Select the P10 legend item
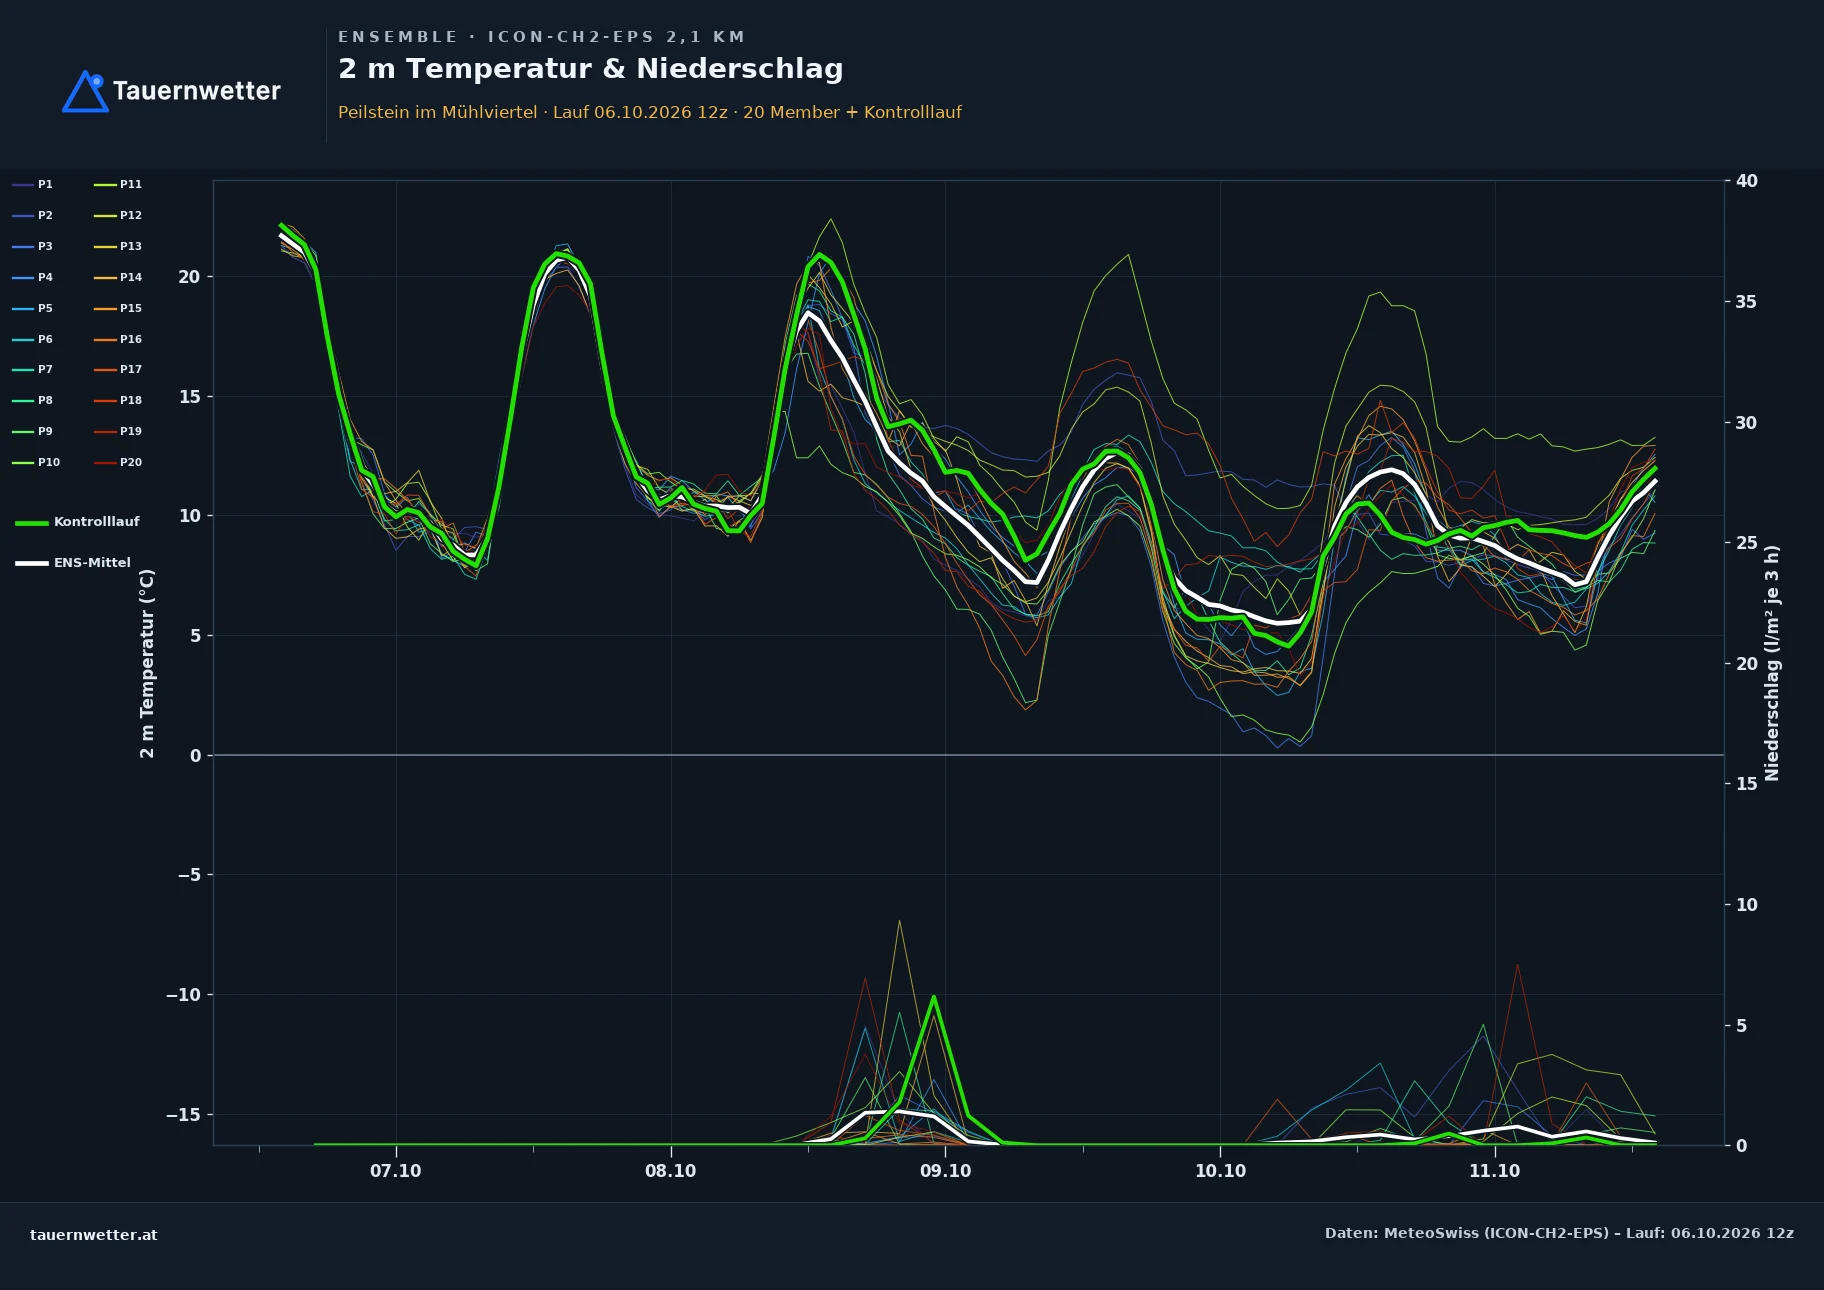 pos(36,462)
